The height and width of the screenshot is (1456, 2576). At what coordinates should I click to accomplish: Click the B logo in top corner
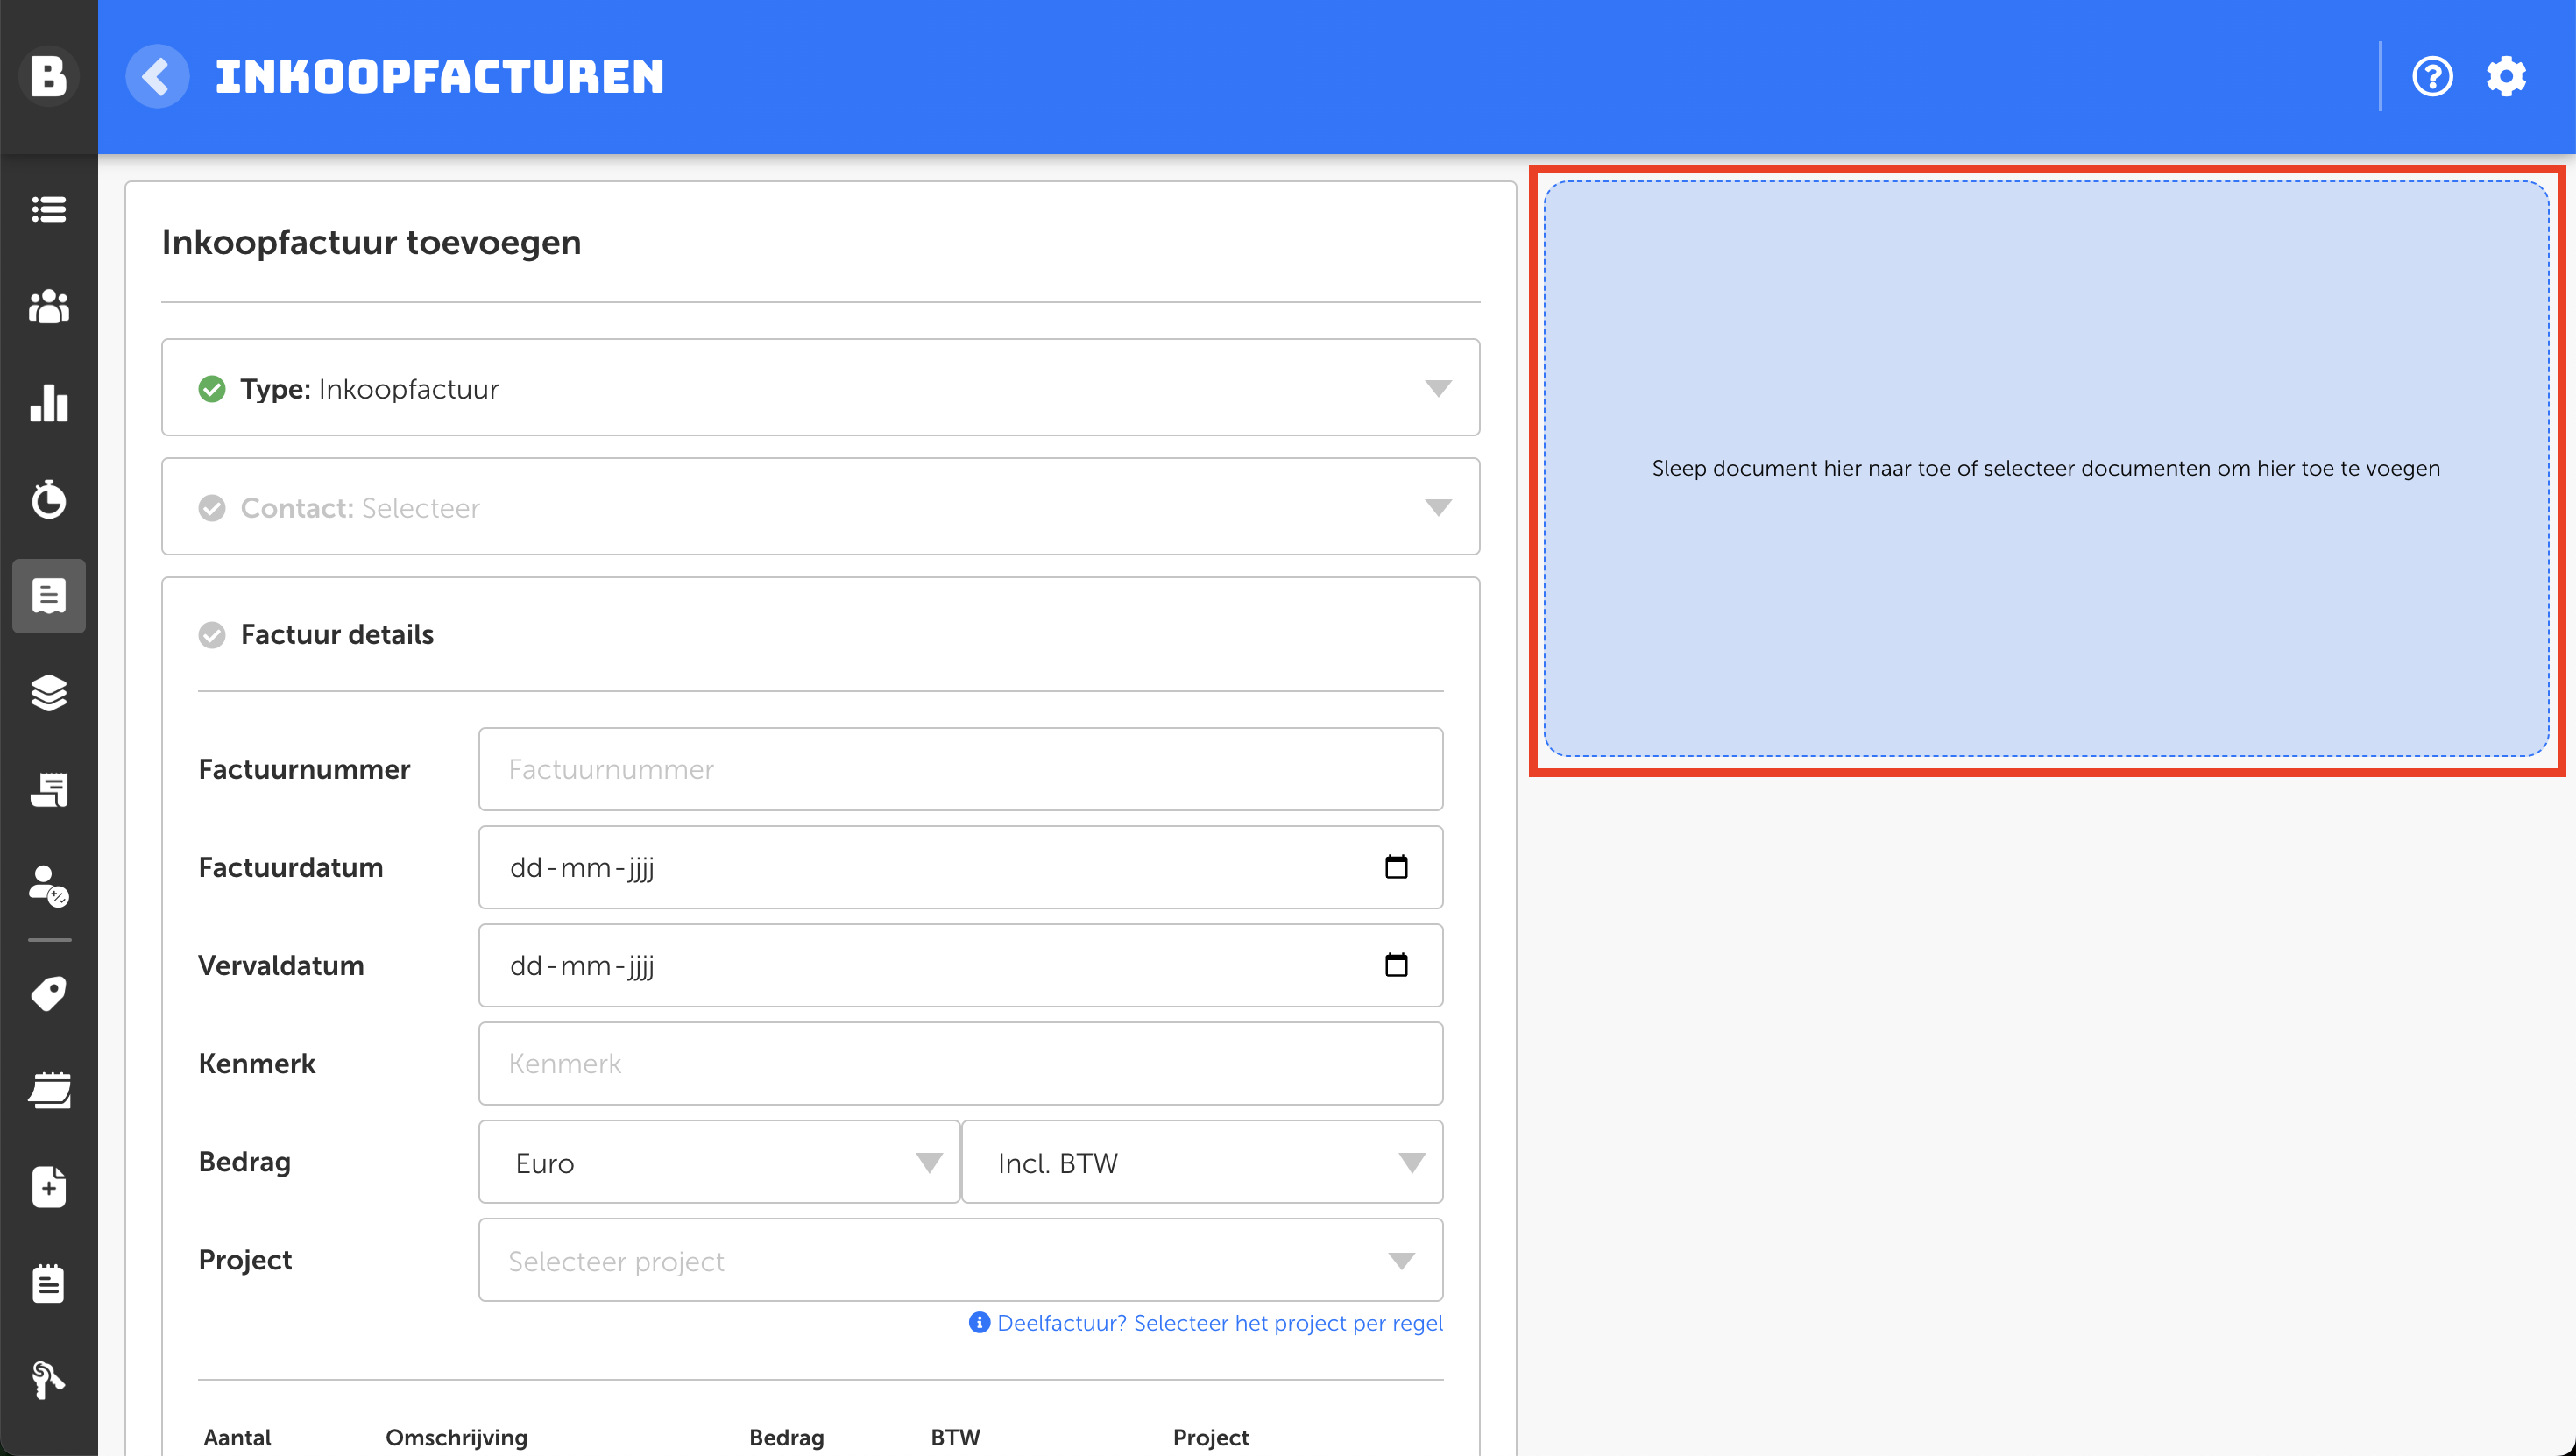pos(48,76)
